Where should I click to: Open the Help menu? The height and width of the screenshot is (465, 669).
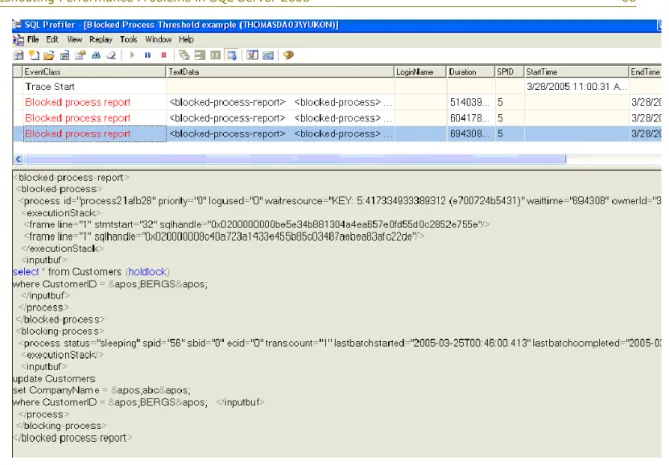[x=186, y=40]
